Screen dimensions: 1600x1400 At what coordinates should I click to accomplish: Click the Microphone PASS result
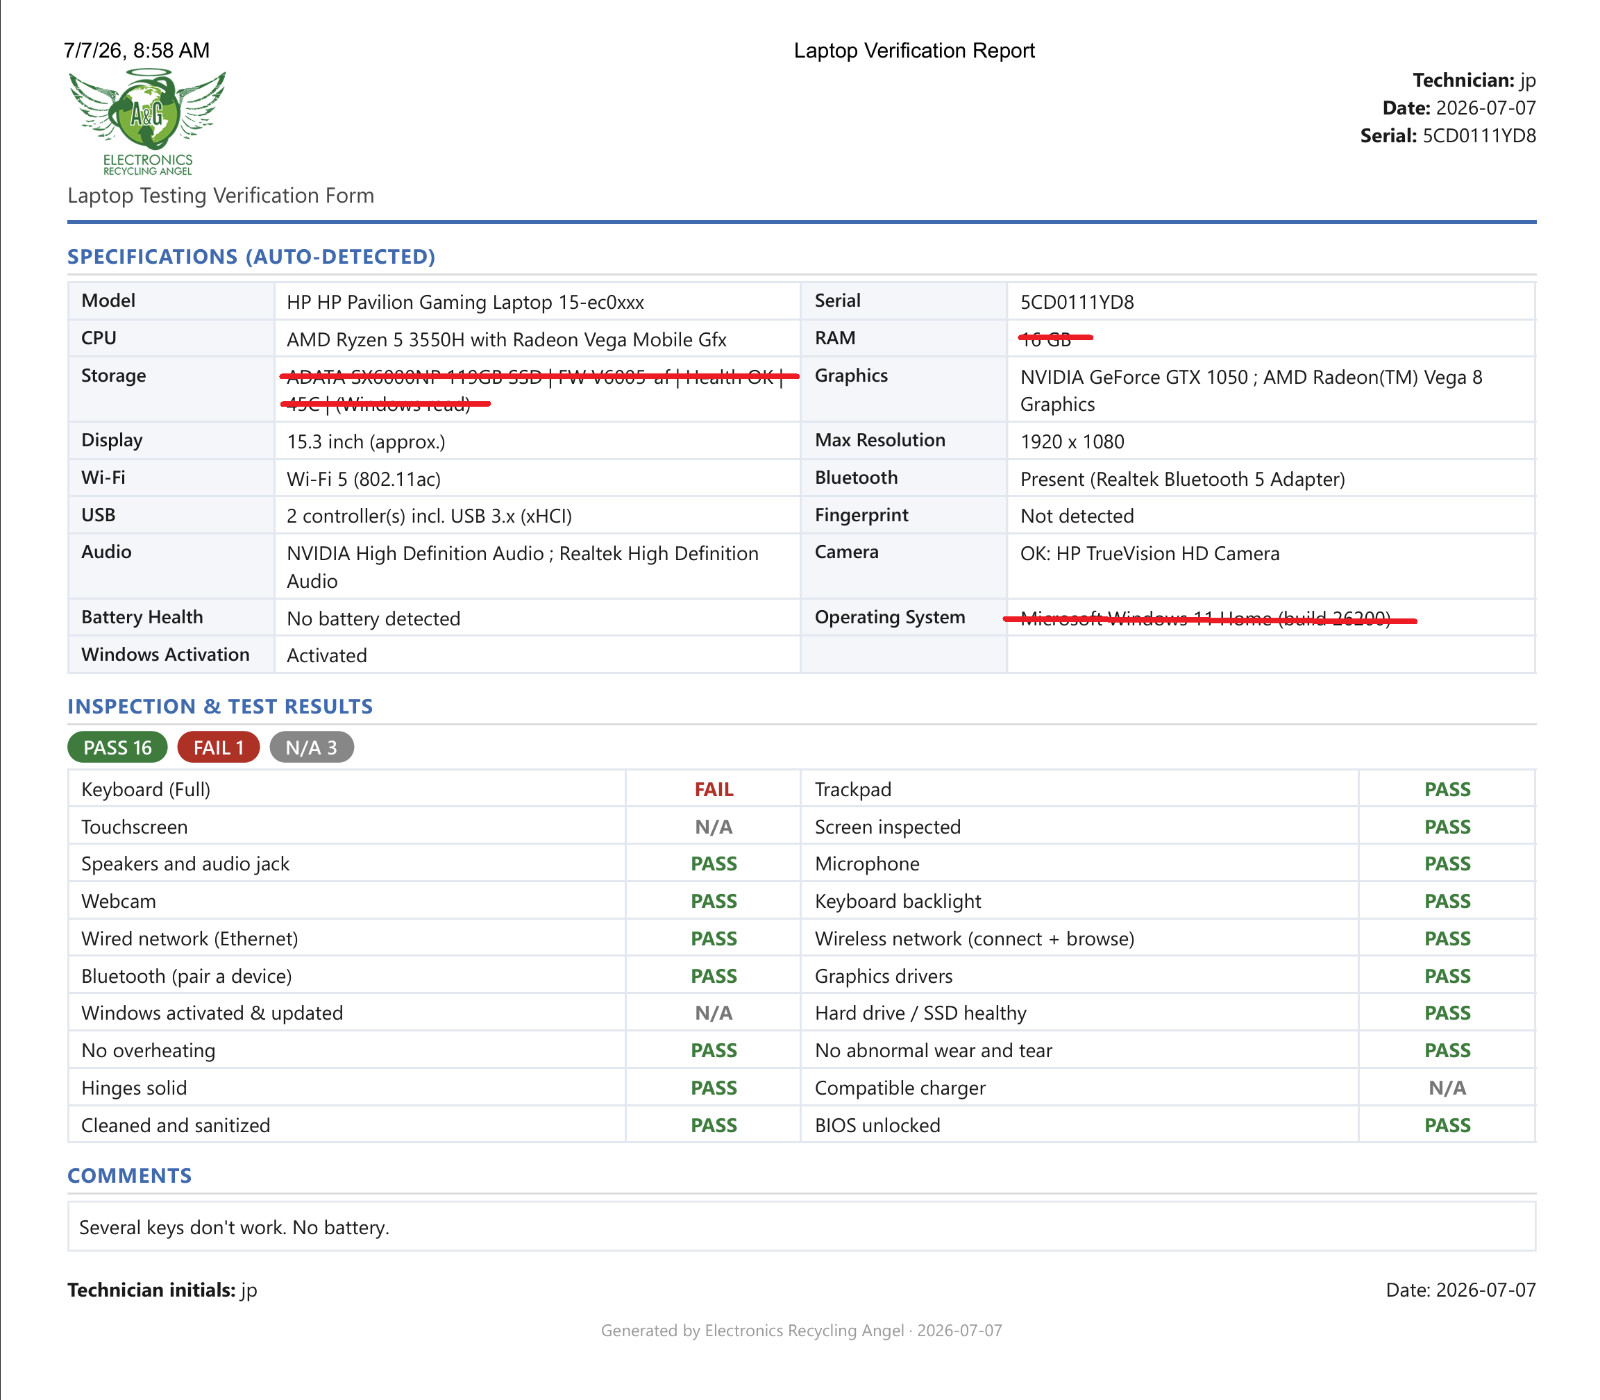click(x=1447, y=864)
